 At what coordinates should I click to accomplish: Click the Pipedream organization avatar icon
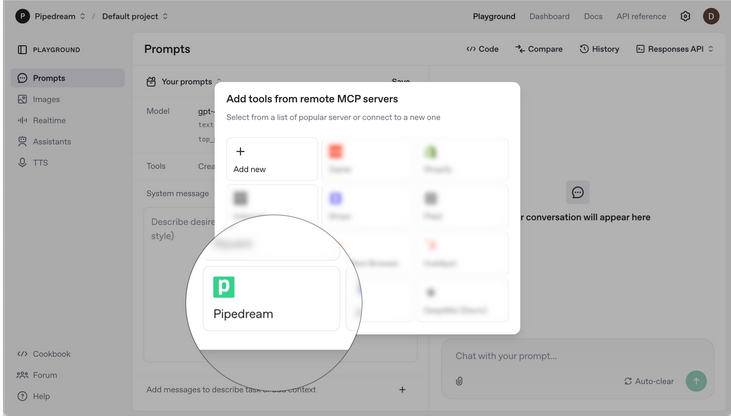22,16
